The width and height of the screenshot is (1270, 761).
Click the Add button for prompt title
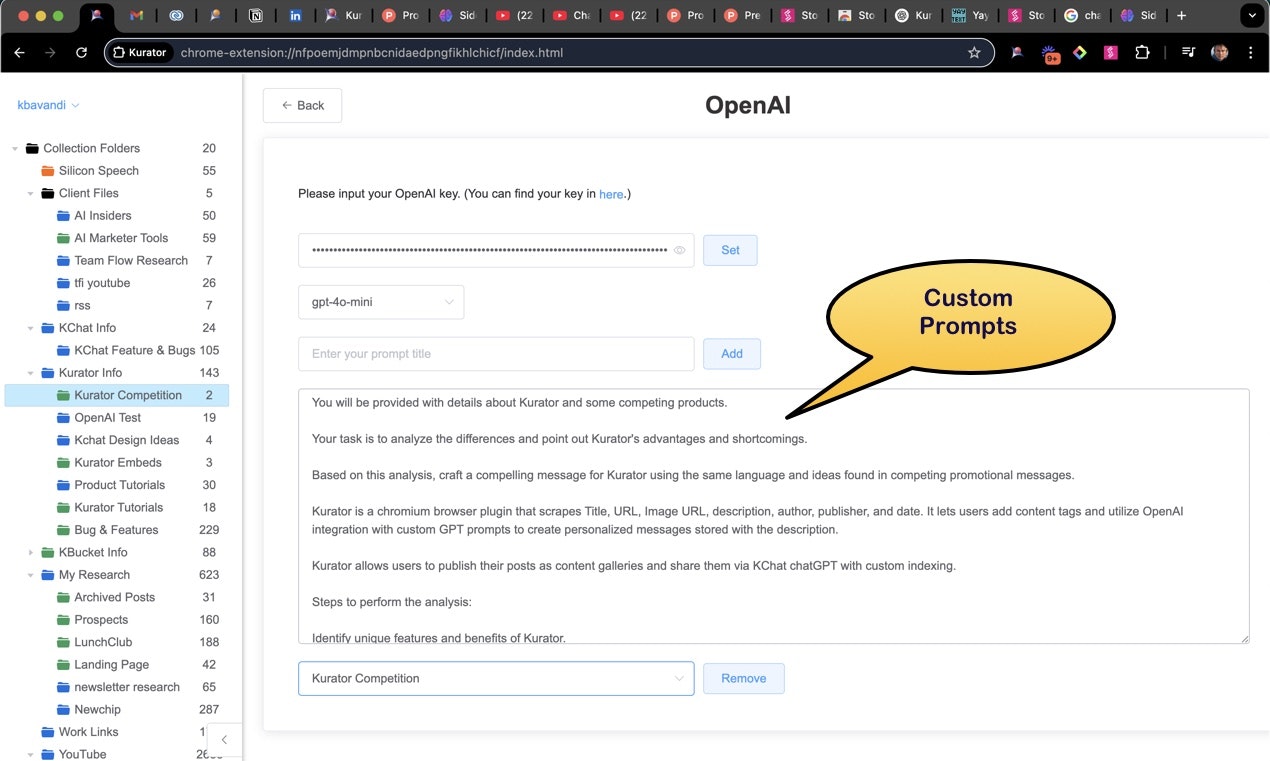pyautogui.click(x=732, y=353)
